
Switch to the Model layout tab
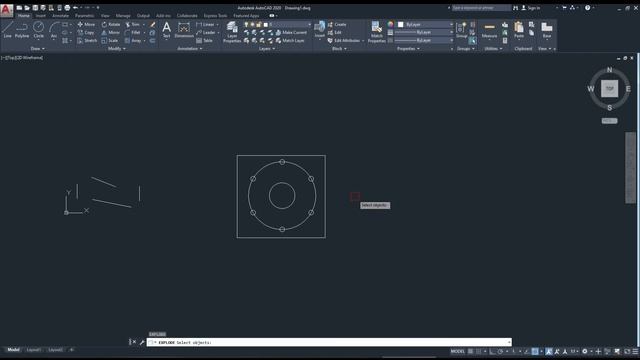coord(13,350)
